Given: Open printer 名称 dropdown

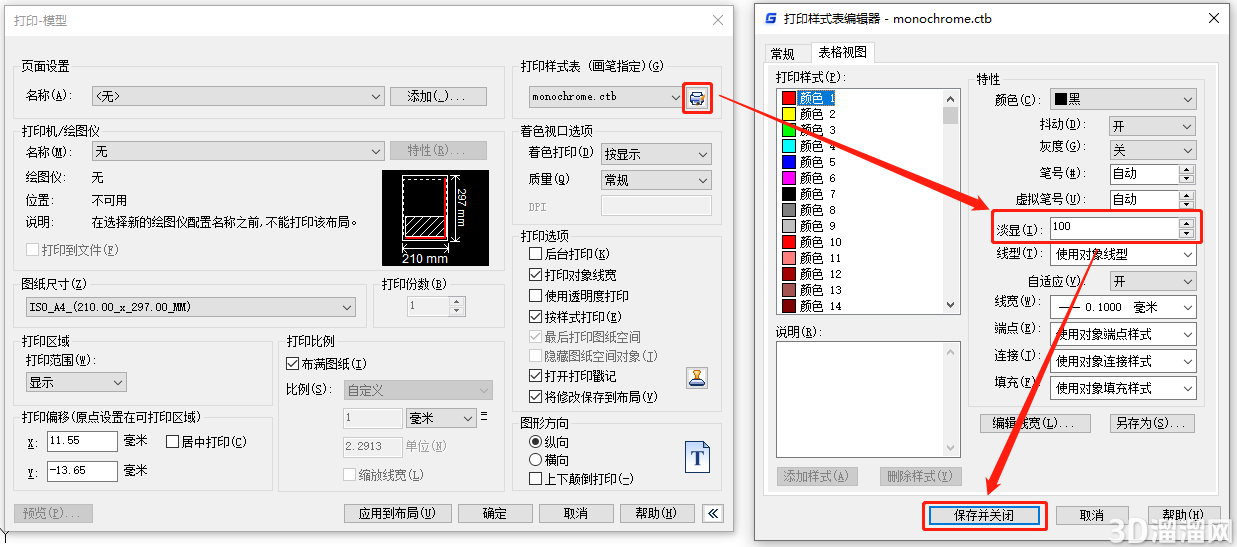Looking at the screenshot, I should click(238, 151).
